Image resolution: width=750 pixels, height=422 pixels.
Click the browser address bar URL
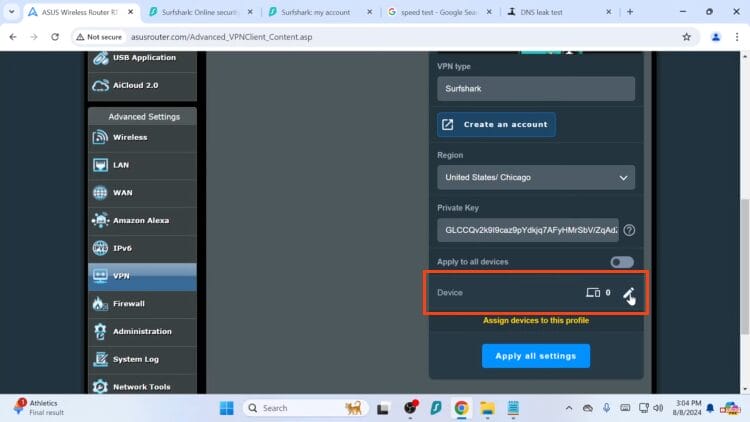(221, 37)
